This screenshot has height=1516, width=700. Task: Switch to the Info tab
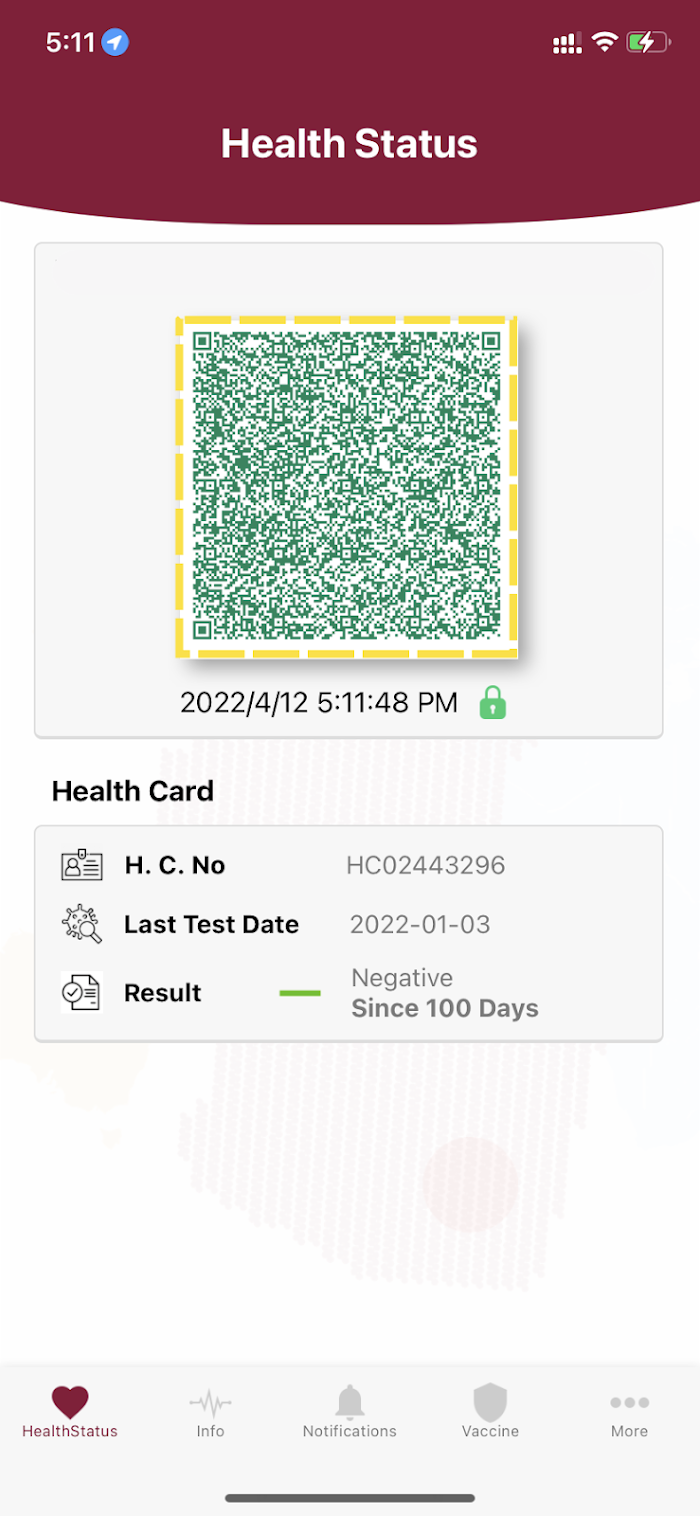pos(210,1411)
